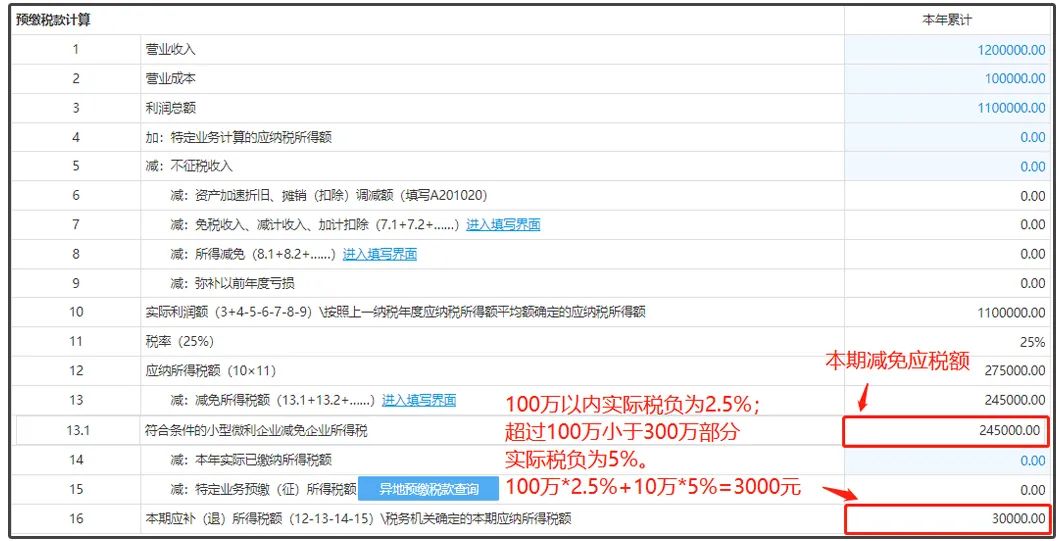The image size is (1063, 541).
Task: Select row 减：不征税收入
Action: pos(189,166)
